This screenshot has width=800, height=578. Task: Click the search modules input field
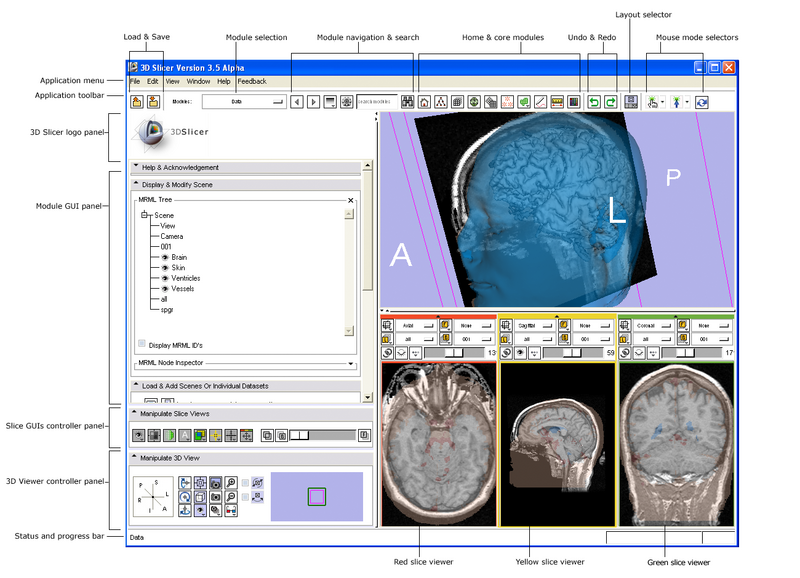[x=376, y=102]
